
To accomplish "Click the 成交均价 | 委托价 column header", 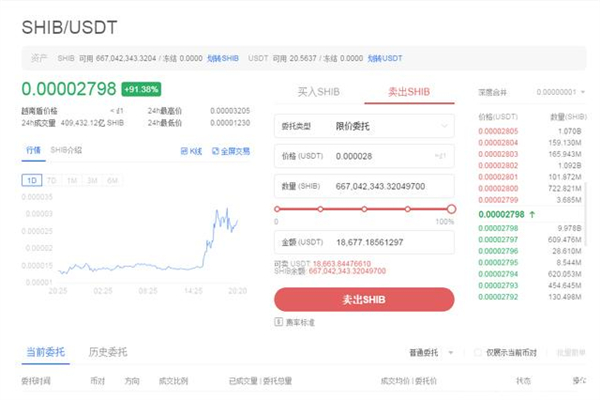I will (408, 381).
